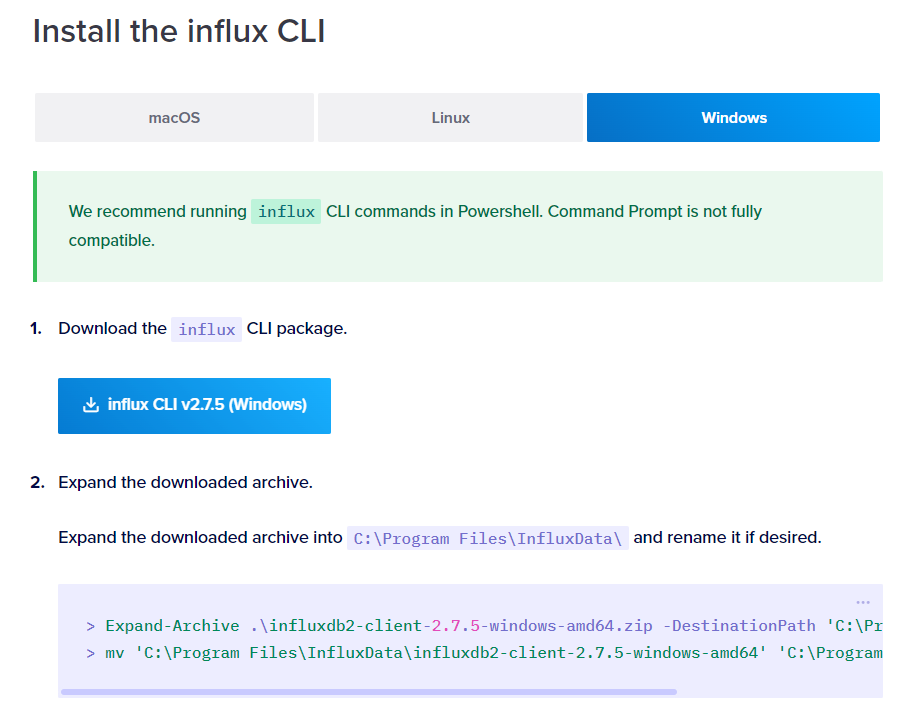The height and width of the screenshot is (711, 910).
Task: Switch to the Linux tab
Action: (x=449, y=117)
